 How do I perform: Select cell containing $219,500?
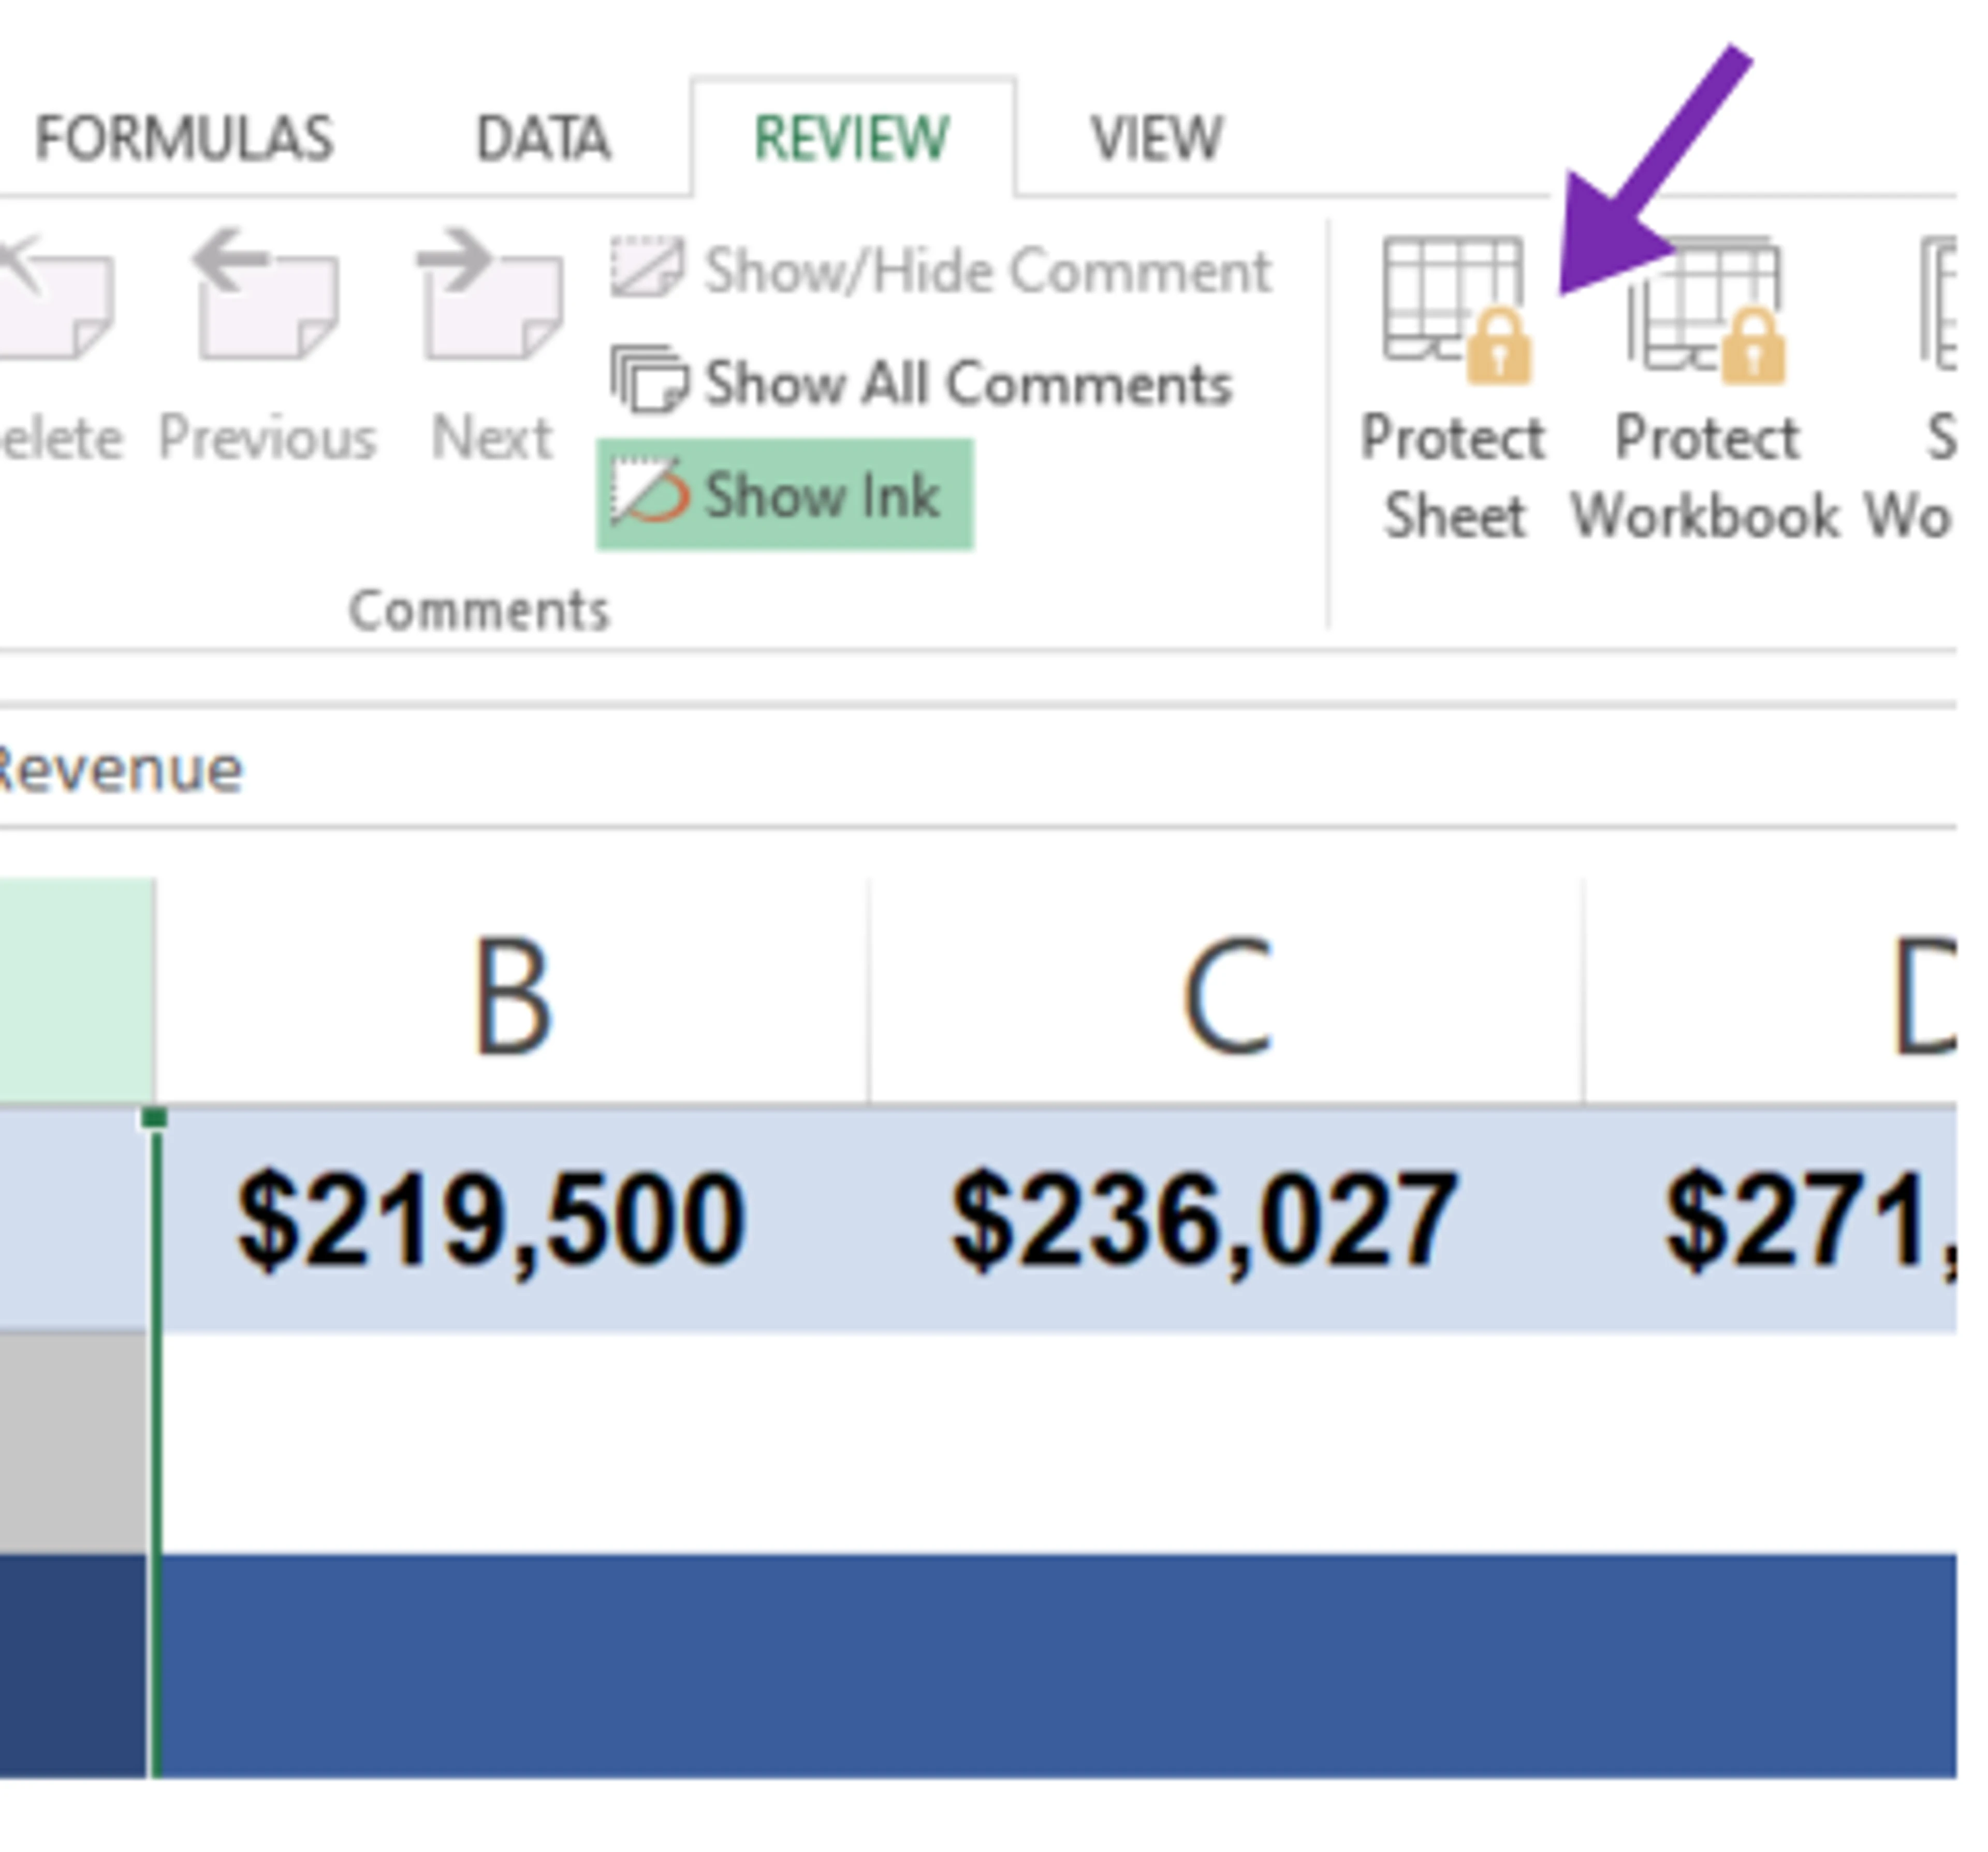pos(492,1220)
